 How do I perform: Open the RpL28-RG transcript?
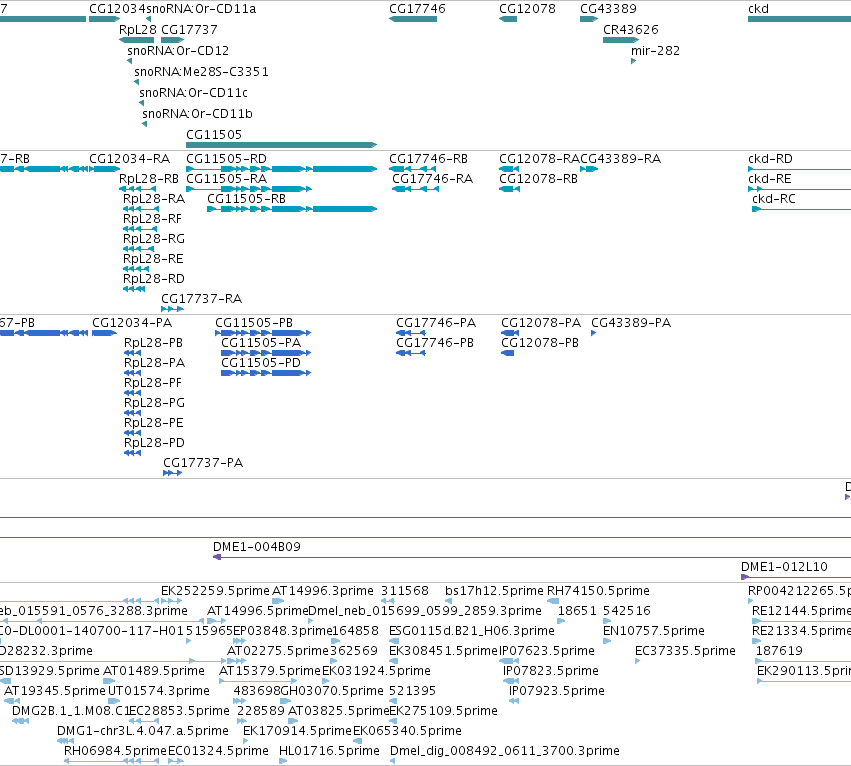coord(138,249)
